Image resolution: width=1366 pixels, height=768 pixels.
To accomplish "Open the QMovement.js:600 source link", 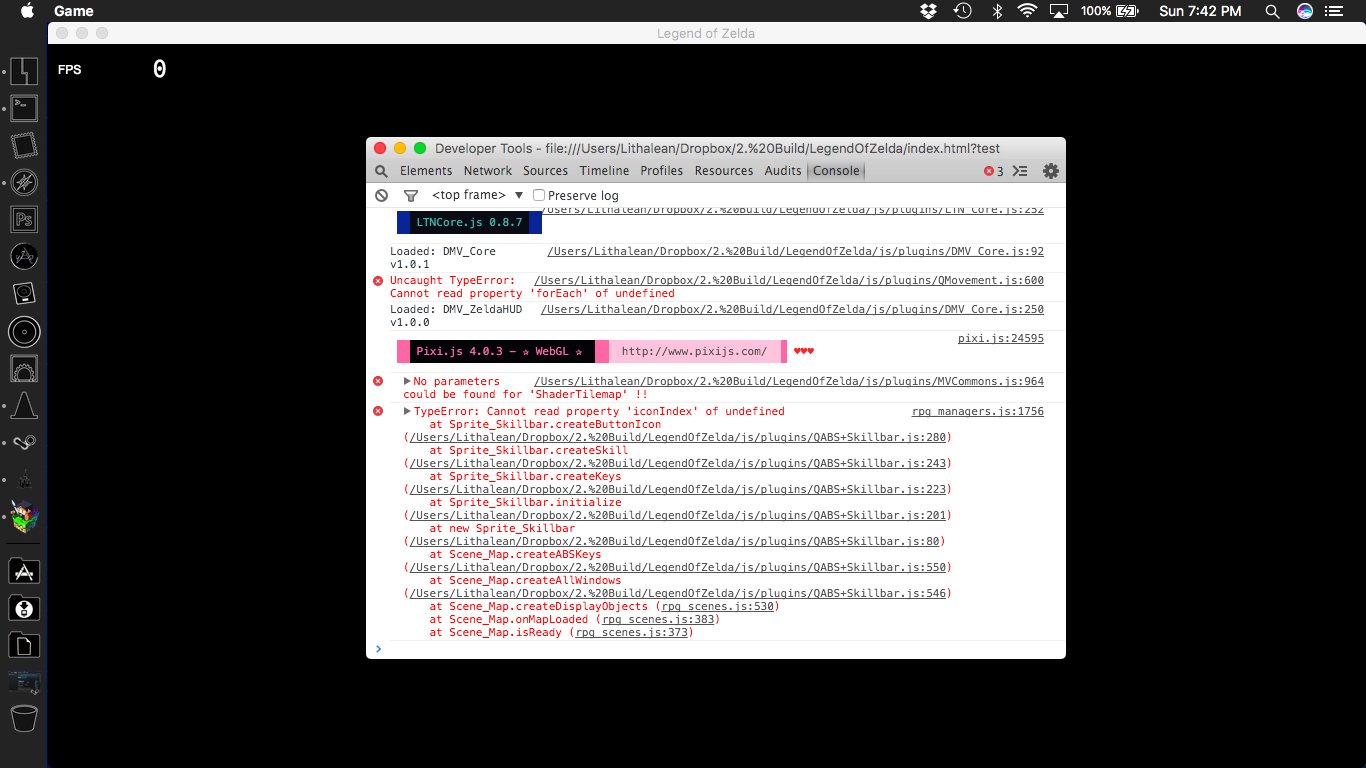I will click(x=789, y=280).
